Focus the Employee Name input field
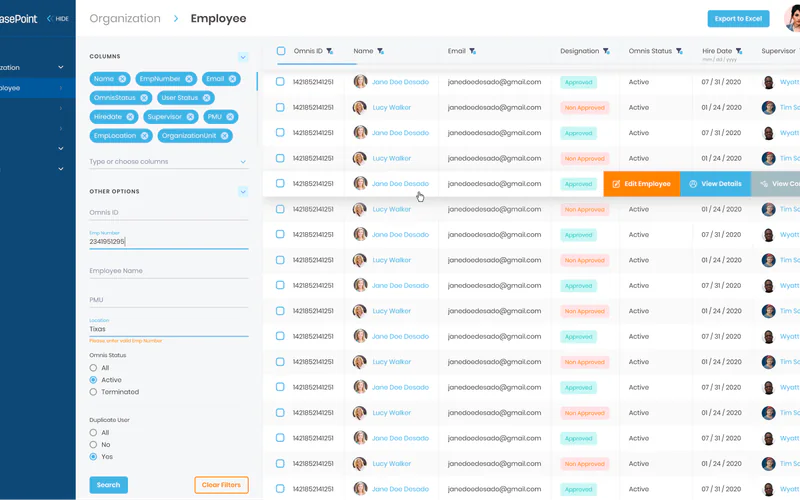This screenshot has height=500, width=800. pyautogui.click(x=168, y=271)
